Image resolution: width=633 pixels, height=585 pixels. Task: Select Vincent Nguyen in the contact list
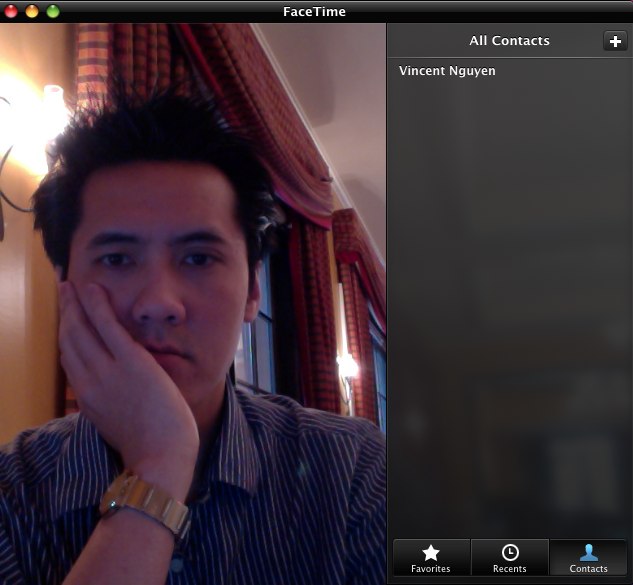click(x=447, y=71)
